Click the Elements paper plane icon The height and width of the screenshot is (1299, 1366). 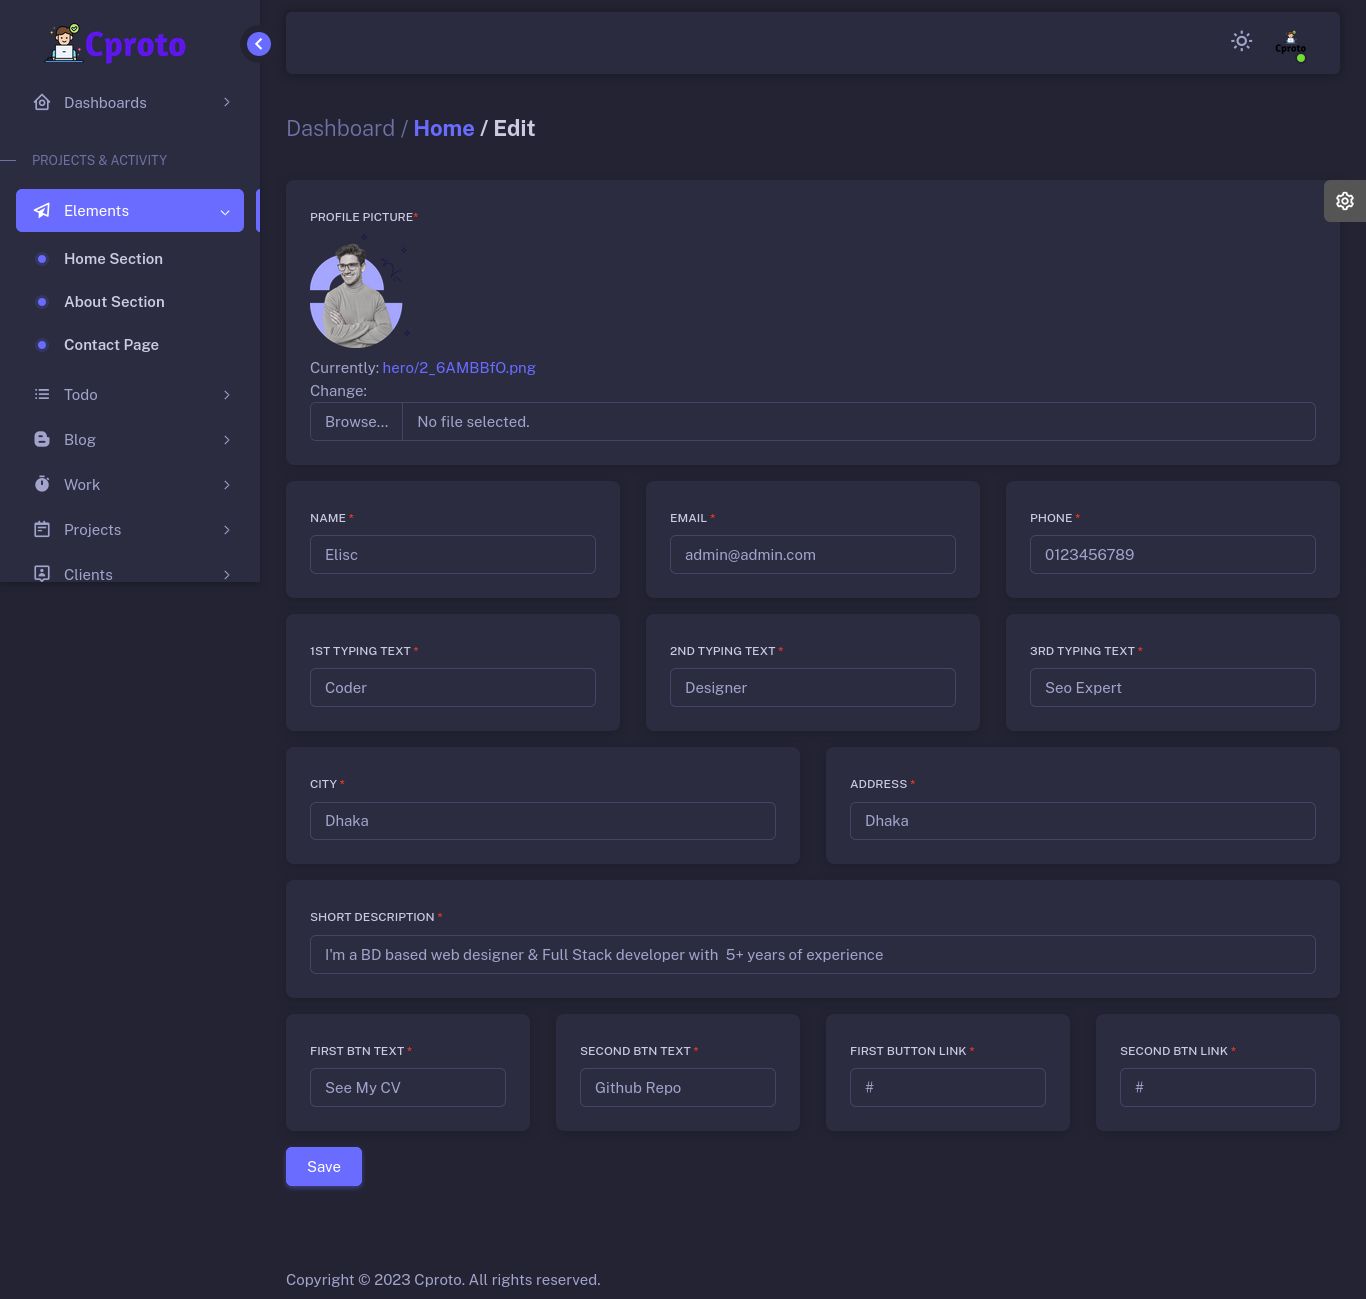pos(42,210)
